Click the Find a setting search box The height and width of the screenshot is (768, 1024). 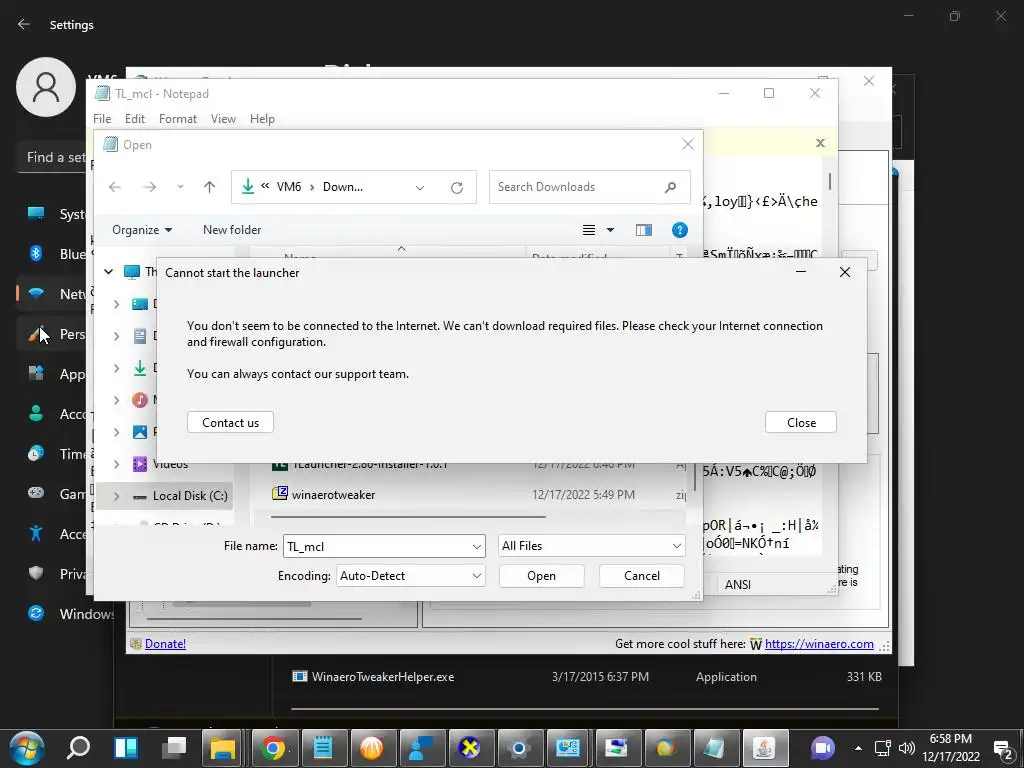(x=52, y=157)
